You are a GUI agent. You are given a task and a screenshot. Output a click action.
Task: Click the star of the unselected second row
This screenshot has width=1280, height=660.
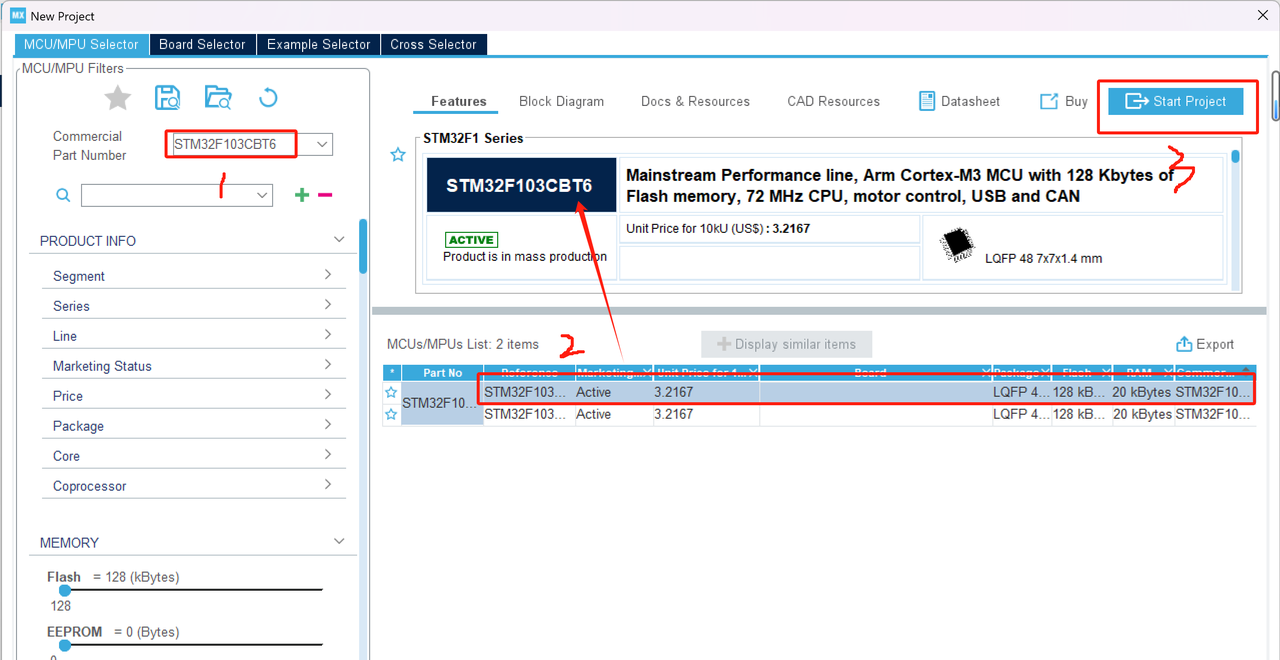point(392,414)
